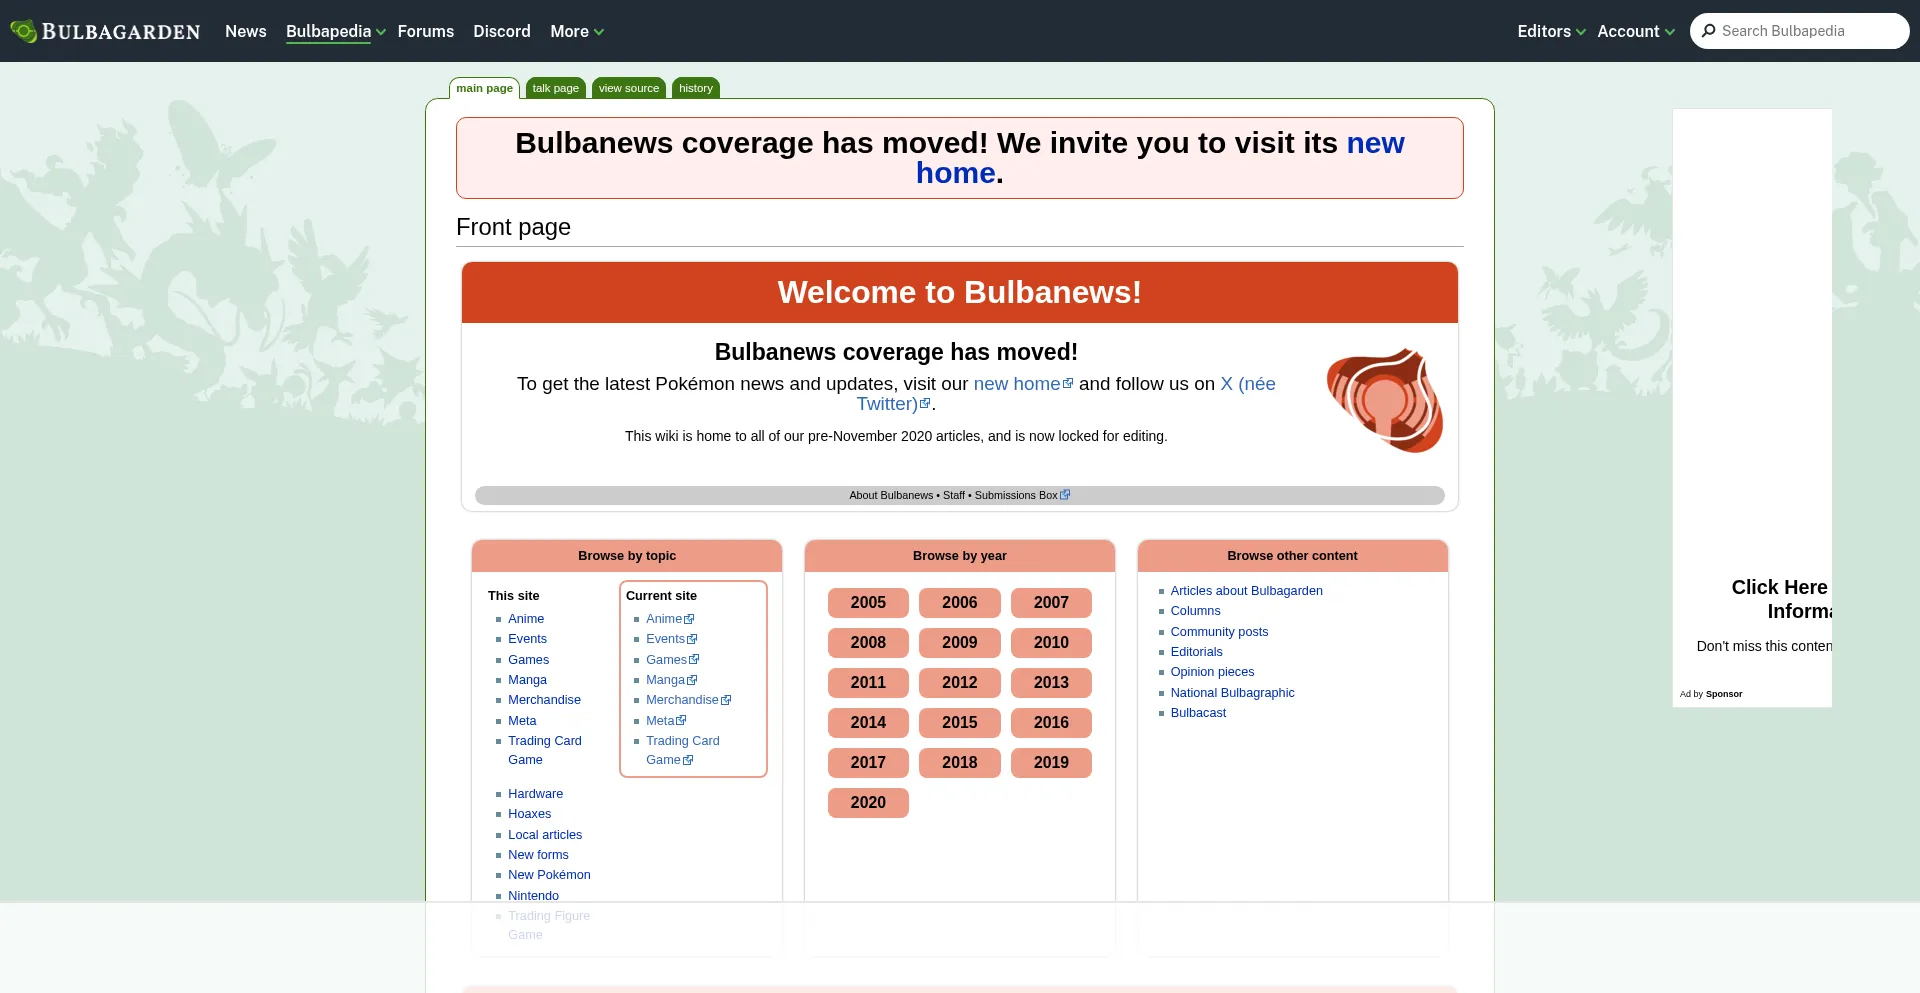This screenshot has height=993, width=1920.
Task: Open Games topic under This site
Action: (x=528, y=660)
